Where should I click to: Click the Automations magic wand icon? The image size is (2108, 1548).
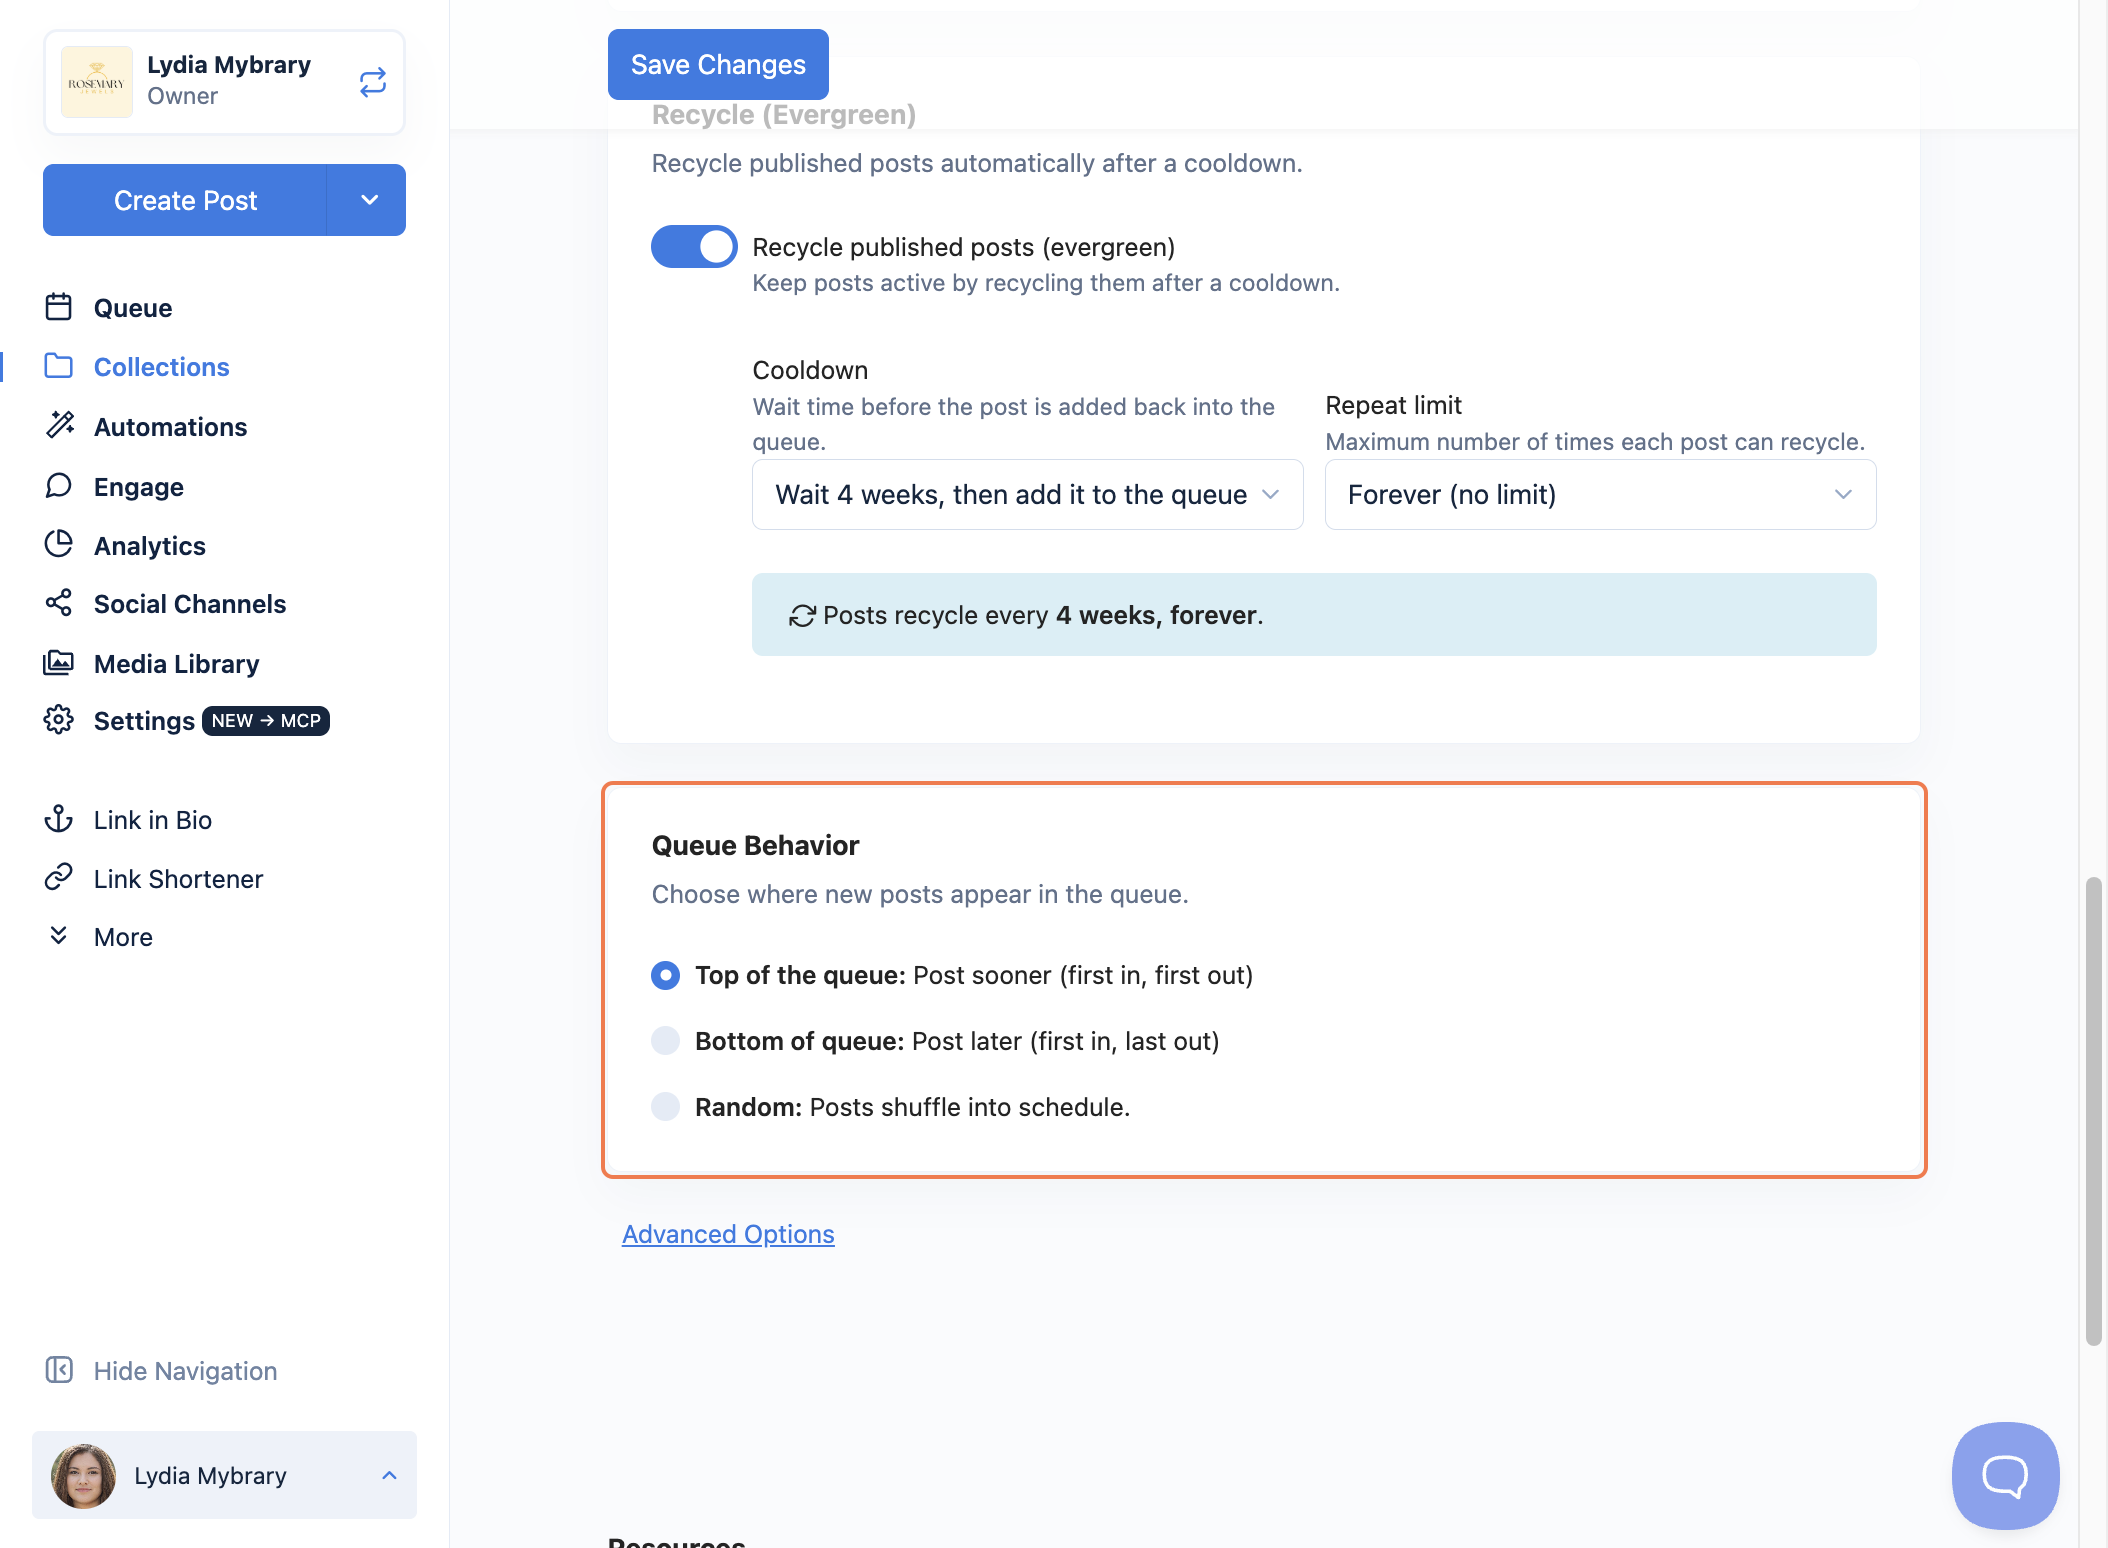coord(59,426)
